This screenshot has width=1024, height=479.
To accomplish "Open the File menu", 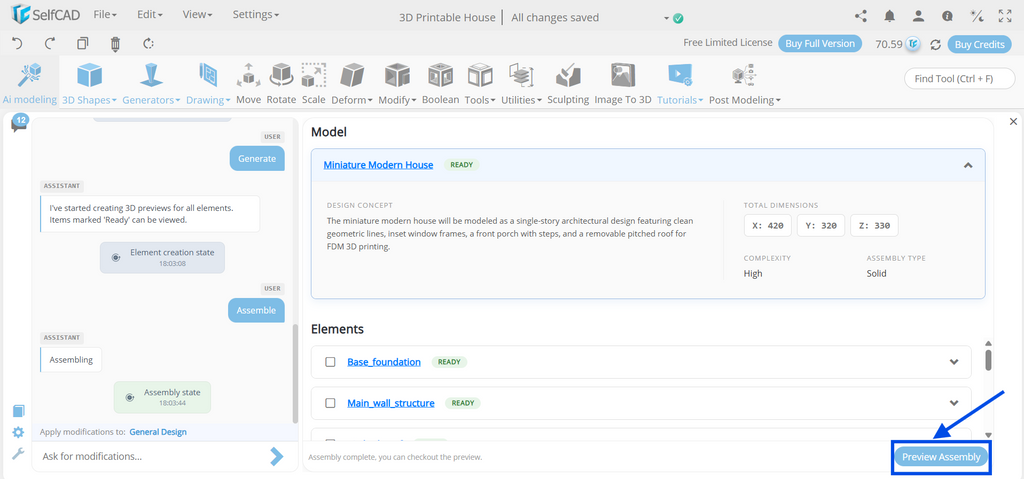I will pyautogui.click(x=105, y=14).
